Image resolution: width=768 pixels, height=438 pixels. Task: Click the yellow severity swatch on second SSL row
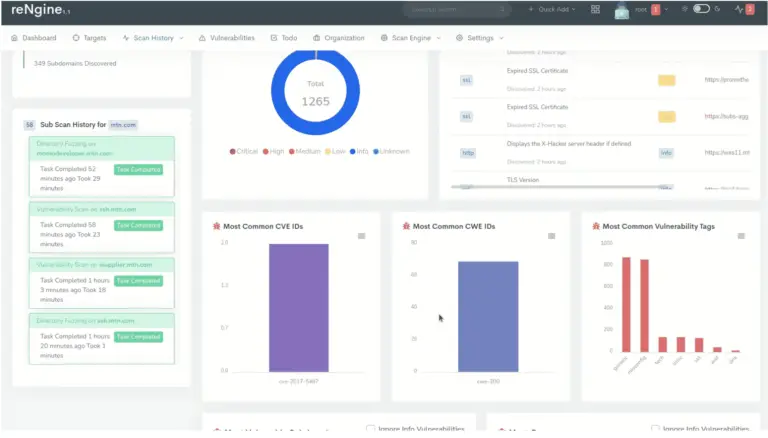667,117
